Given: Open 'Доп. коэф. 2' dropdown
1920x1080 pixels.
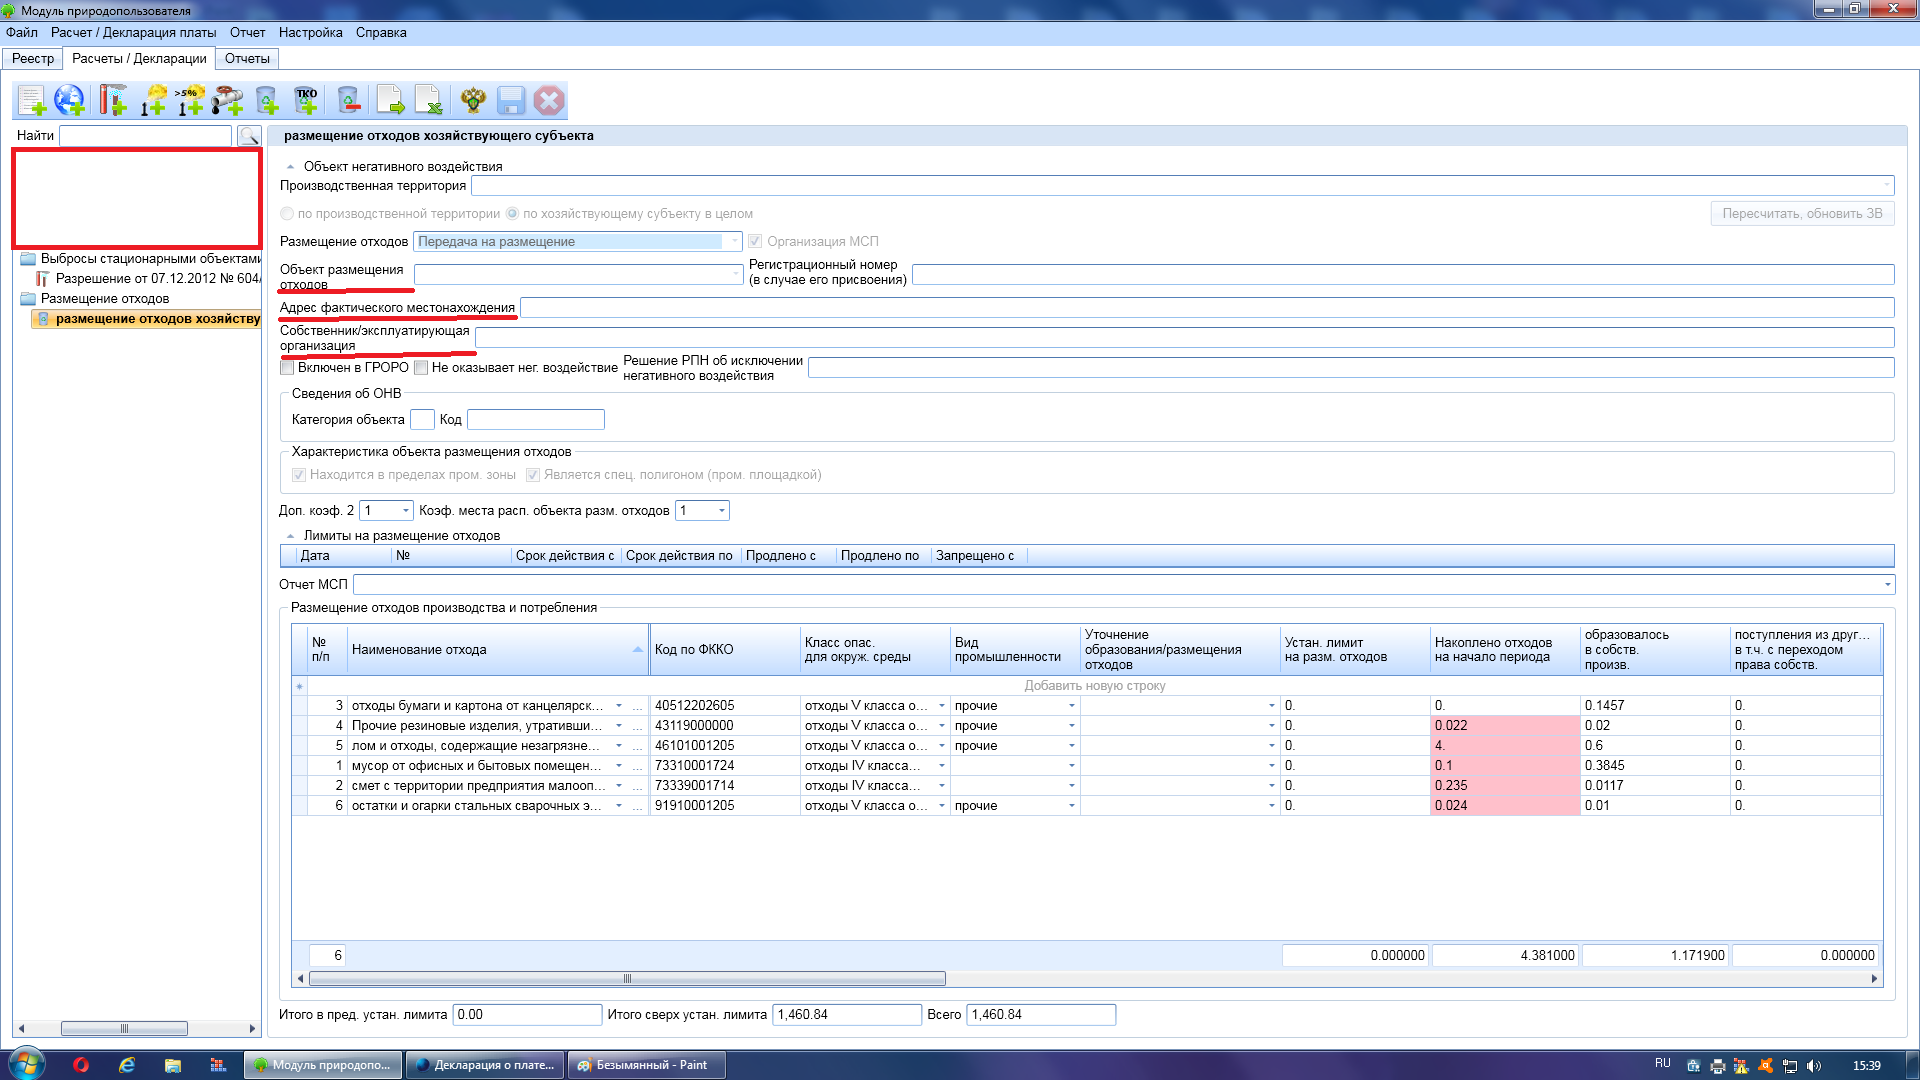Looking at the screenshot, I should pyautogui.click(x=406, y=511).
